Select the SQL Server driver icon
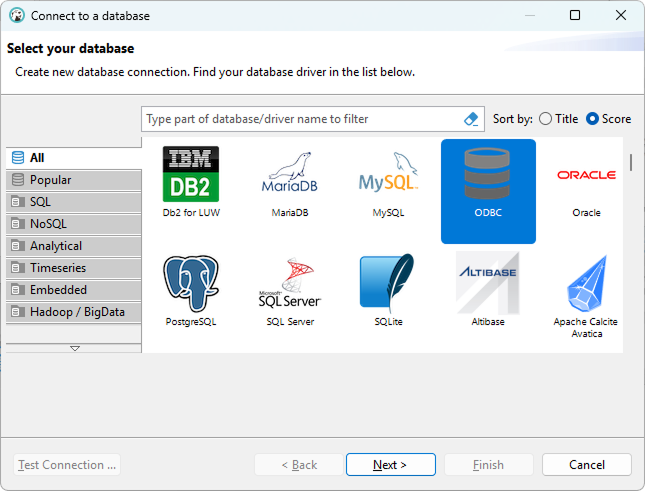The image size is (645, 491). coord(289,284)
